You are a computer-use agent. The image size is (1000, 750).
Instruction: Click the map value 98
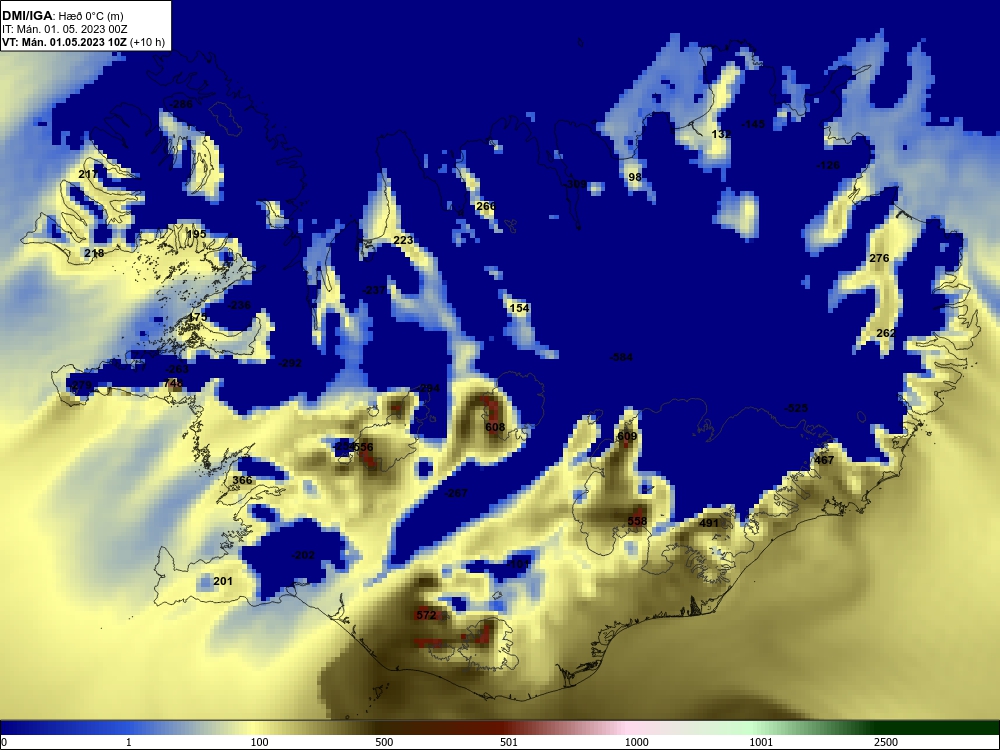(635, 177)
